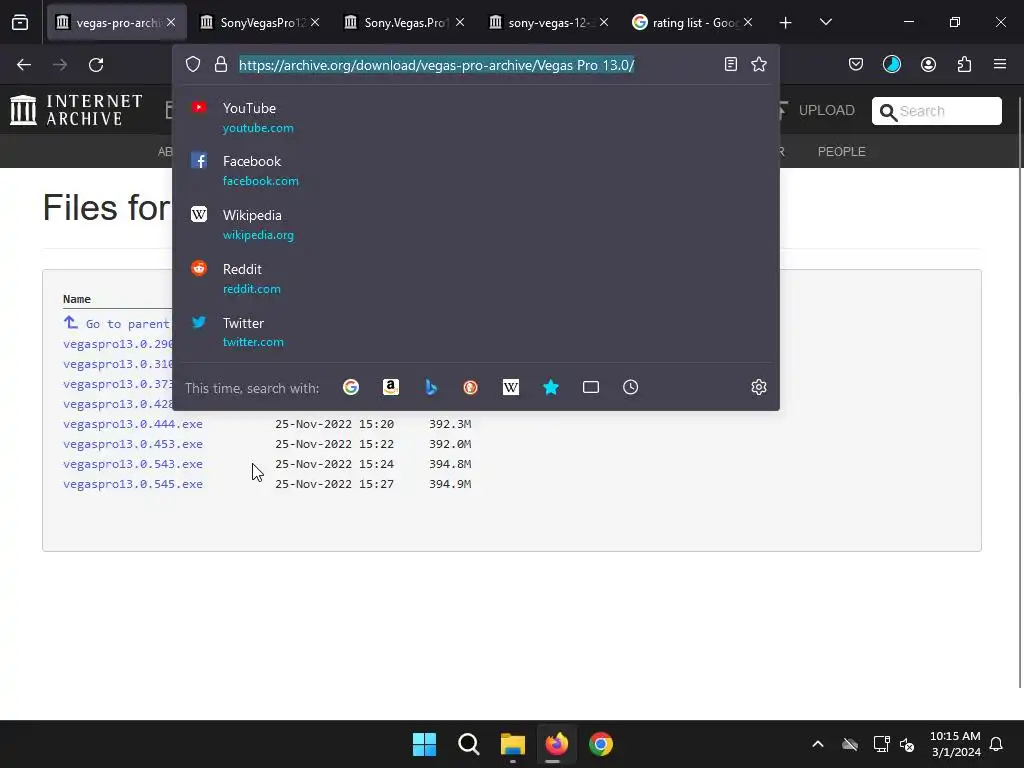Open Windows Start menu
Viewport: 1024px width, 768px height.
pyautogui.click(x=424, y=744)
